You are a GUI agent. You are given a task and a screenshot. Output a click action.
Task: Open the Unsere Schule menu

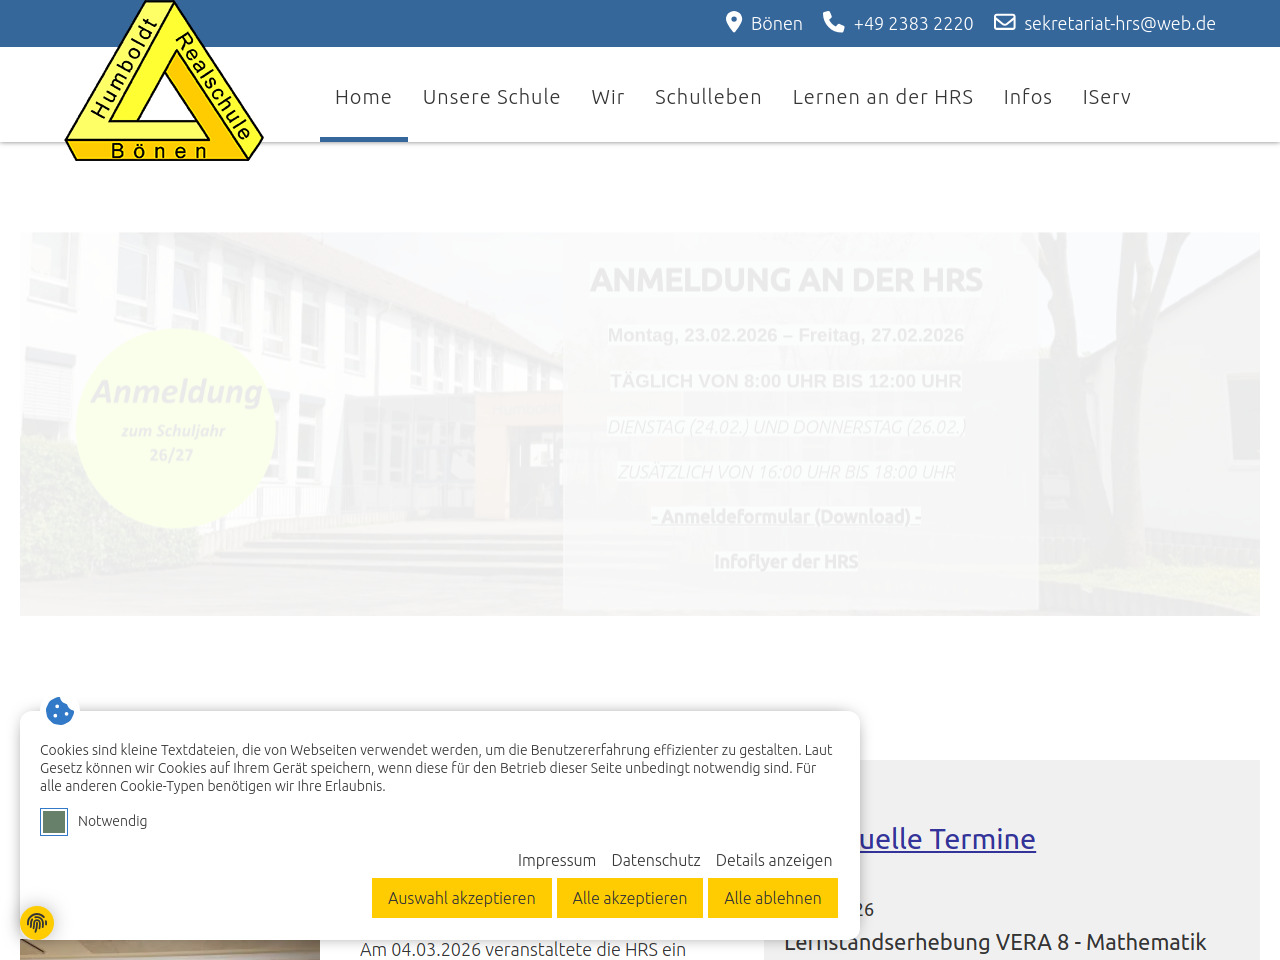point(491,97)
